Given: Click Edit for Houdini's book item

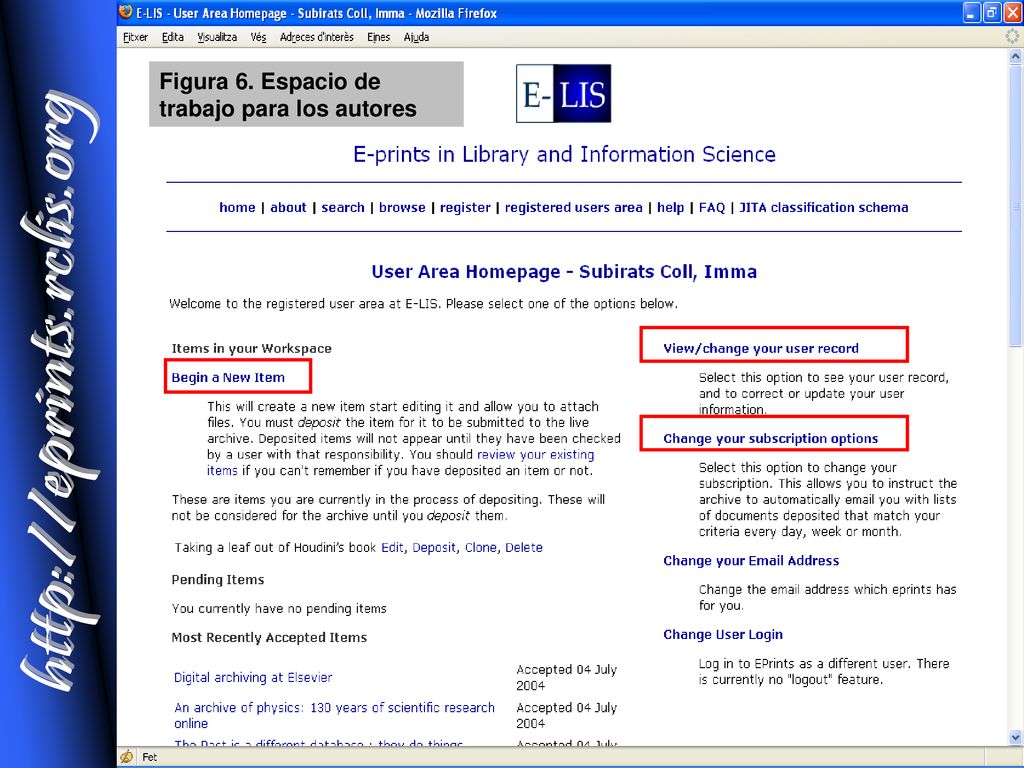Looking at the screenshot, I should point(392,547).
